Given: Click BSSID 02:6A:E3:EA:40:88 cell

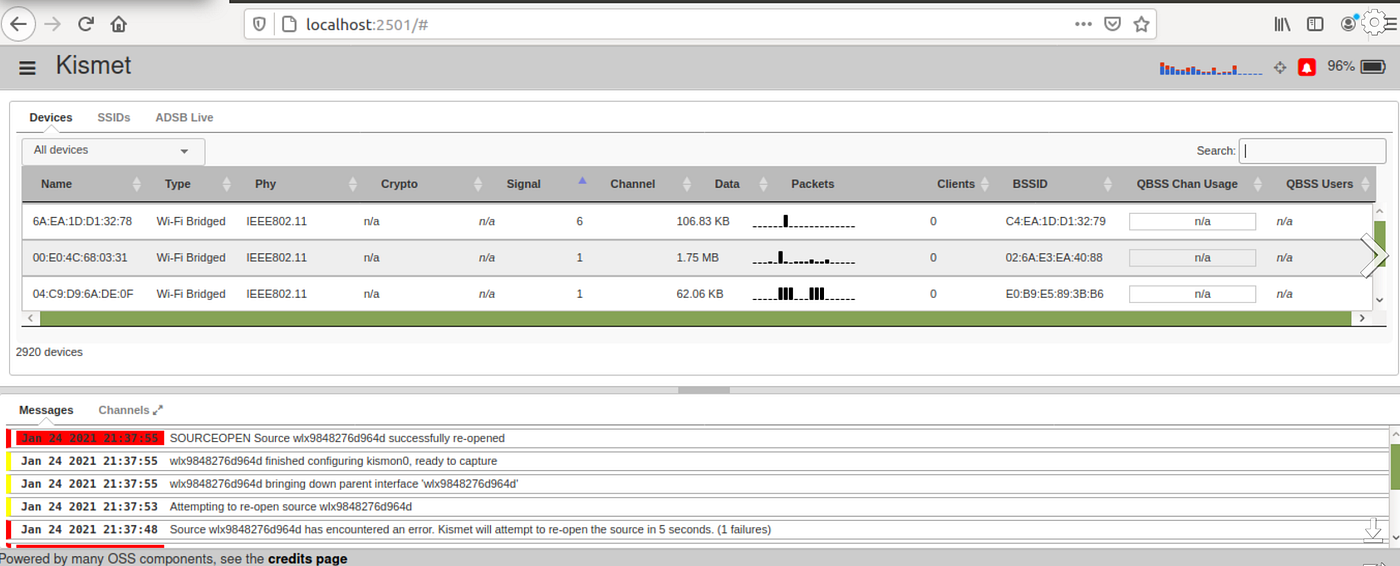Looking at the screenshot, I should click(x=1054, y=258).
